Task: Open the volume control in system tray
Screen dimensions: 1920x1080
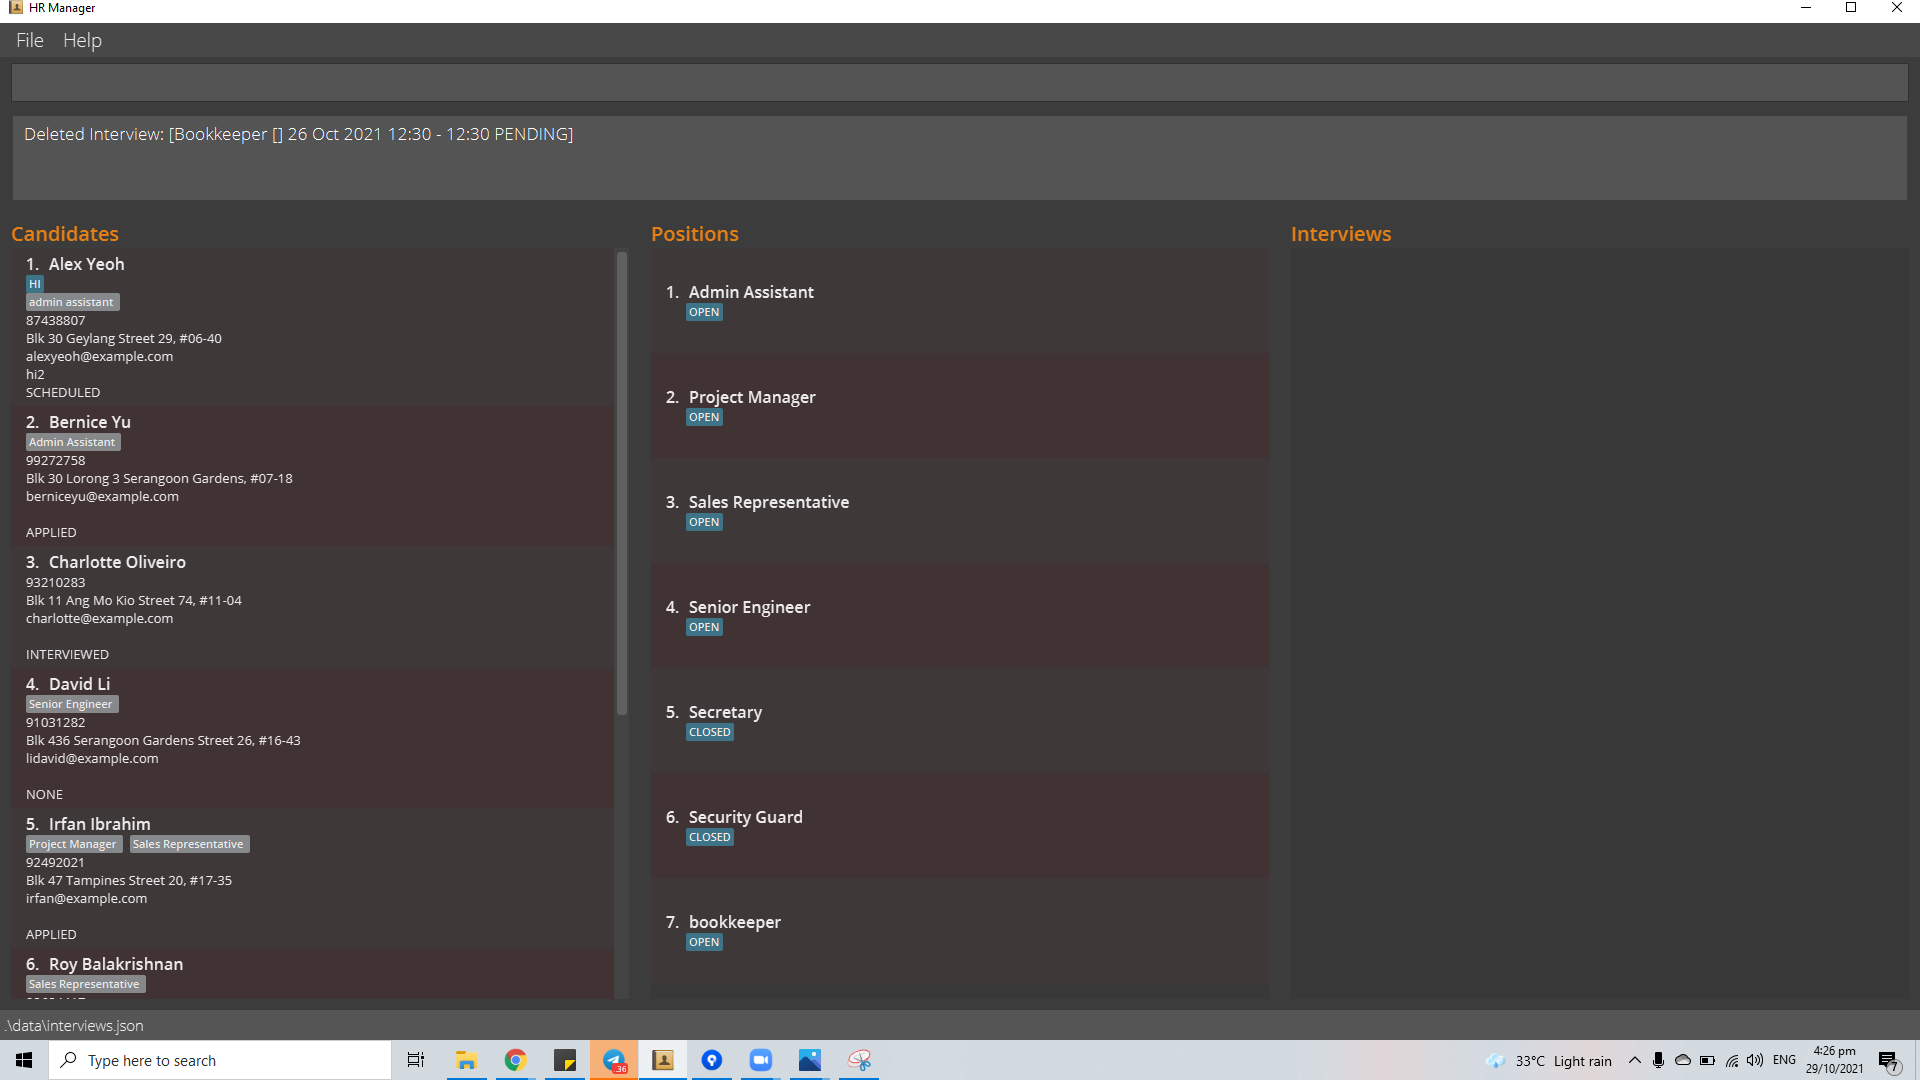Action: coord(1755,1060)
